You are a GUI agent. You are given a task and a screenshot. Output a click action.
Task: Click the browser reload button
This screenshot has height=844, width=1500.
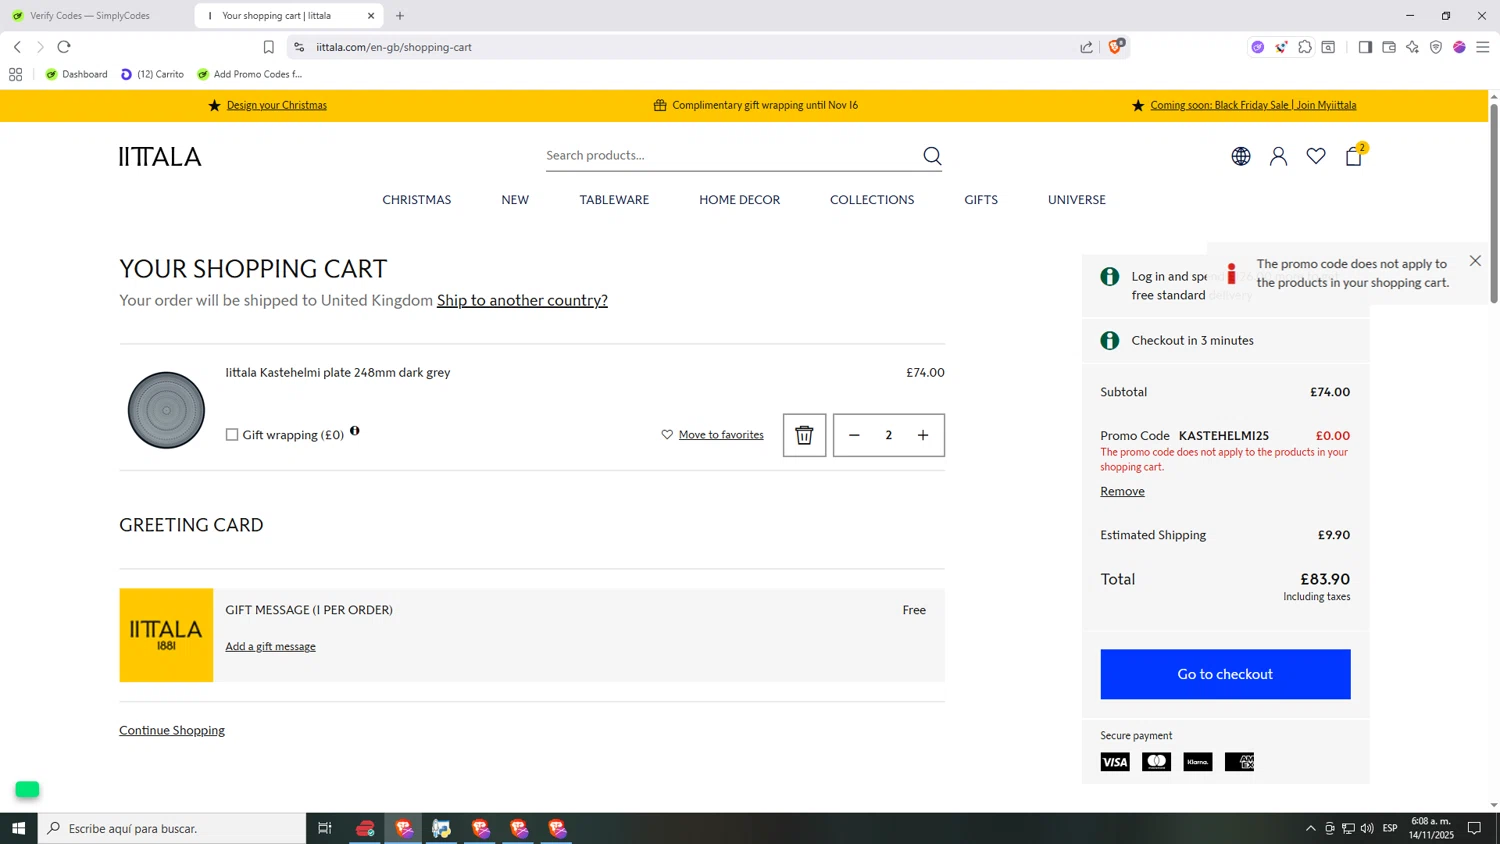(64, 47)
